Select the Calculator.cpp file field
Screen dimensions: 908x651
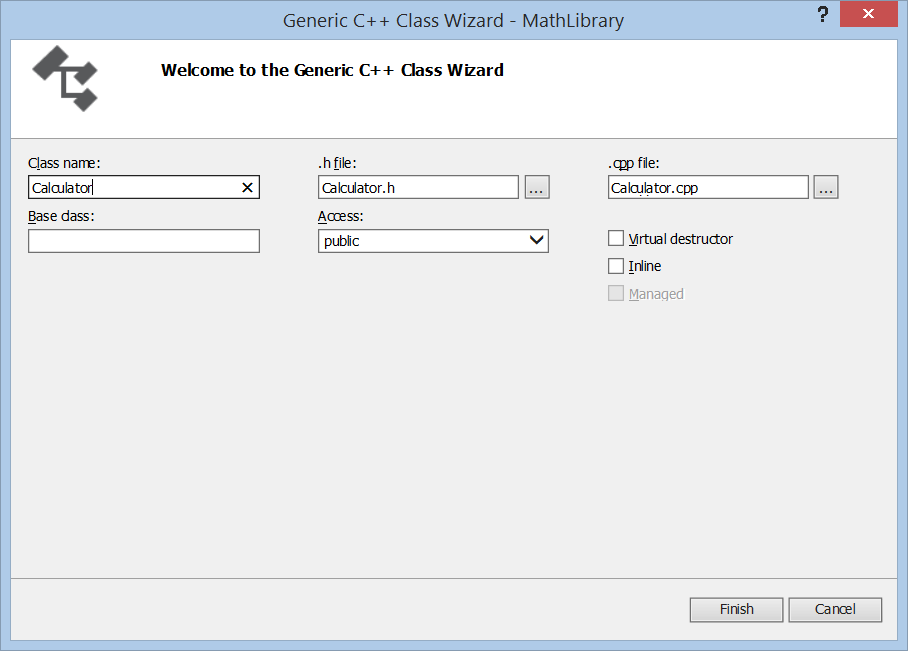click(708, 188)
